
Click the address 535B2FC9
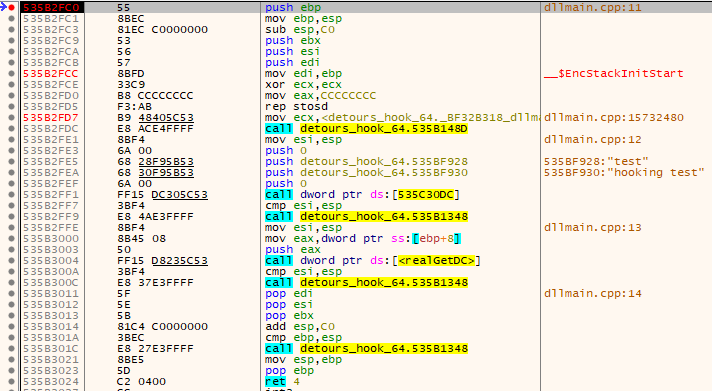(51, 40)
